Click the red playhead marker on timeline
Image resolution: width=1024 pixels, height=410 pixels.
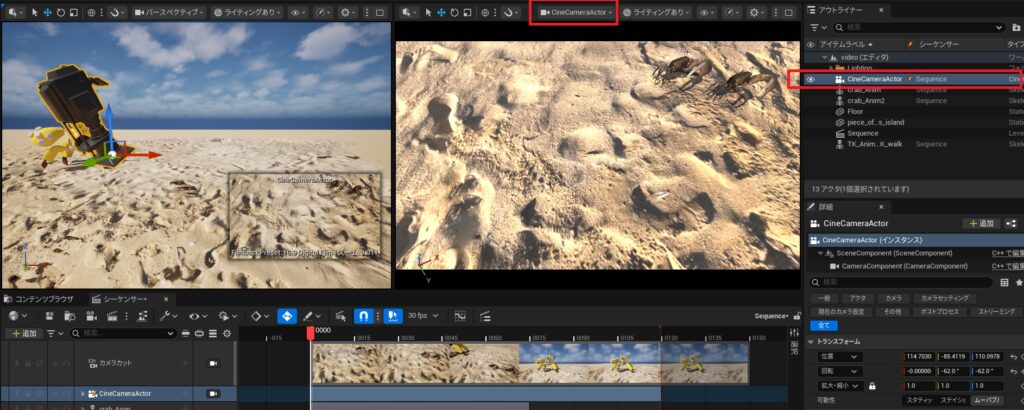tap(311, 333)
